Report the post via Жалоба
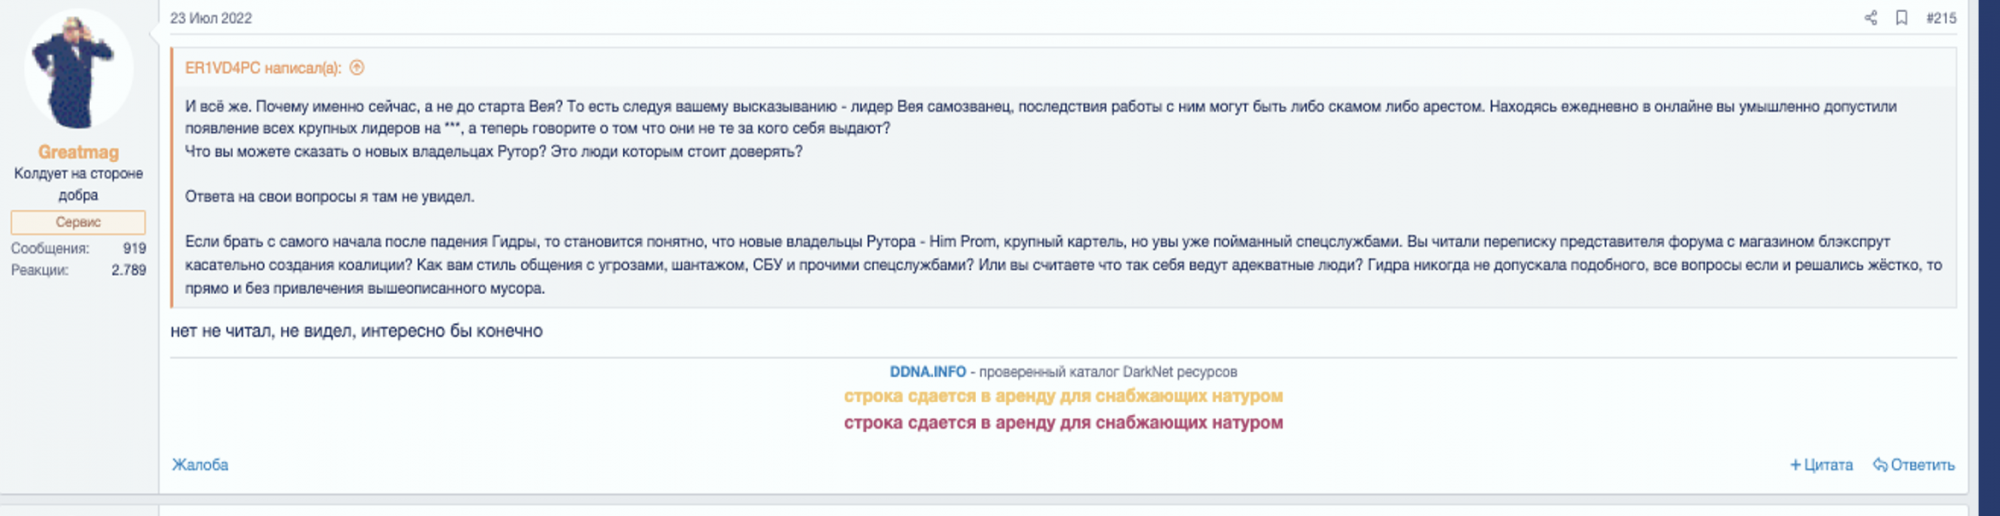Image resolution: width=2000 pixels, height=516 pixels. click(x=200, y=465)
